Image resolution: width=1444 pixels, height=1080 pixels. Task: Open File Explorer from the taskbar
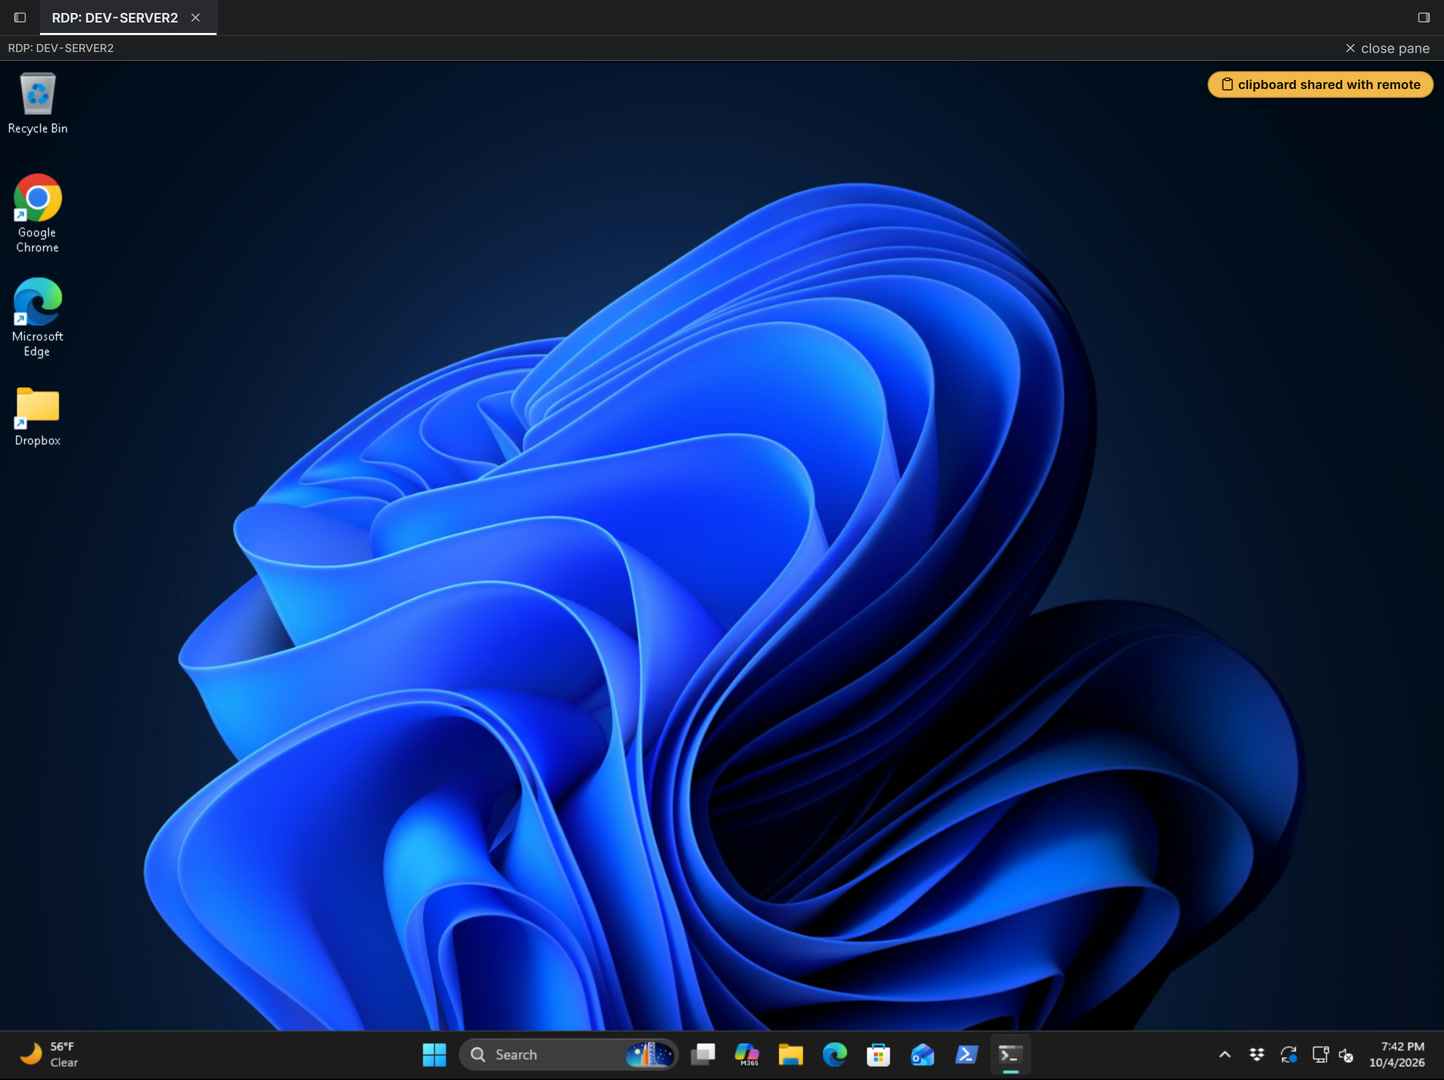point(791,1054)
